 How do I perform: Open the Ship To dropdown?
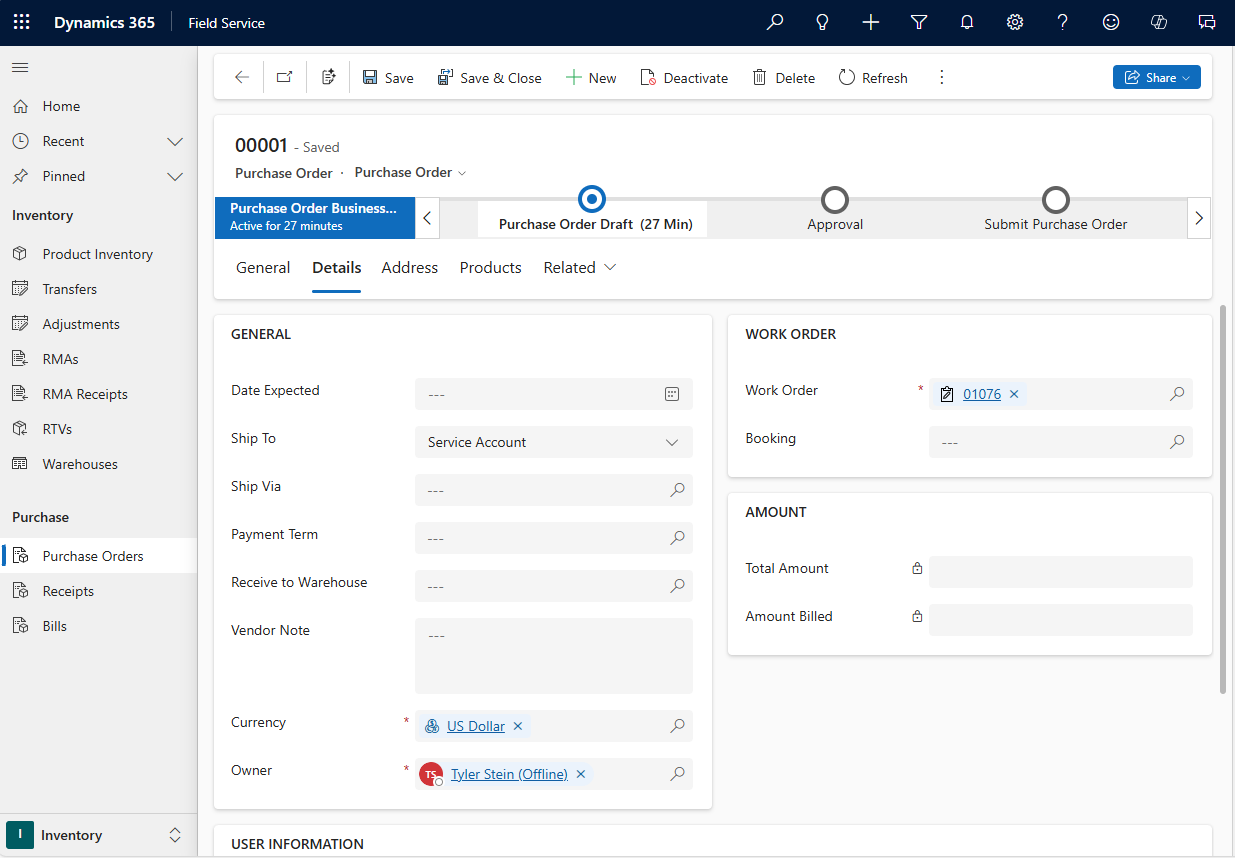click(671, 442)
